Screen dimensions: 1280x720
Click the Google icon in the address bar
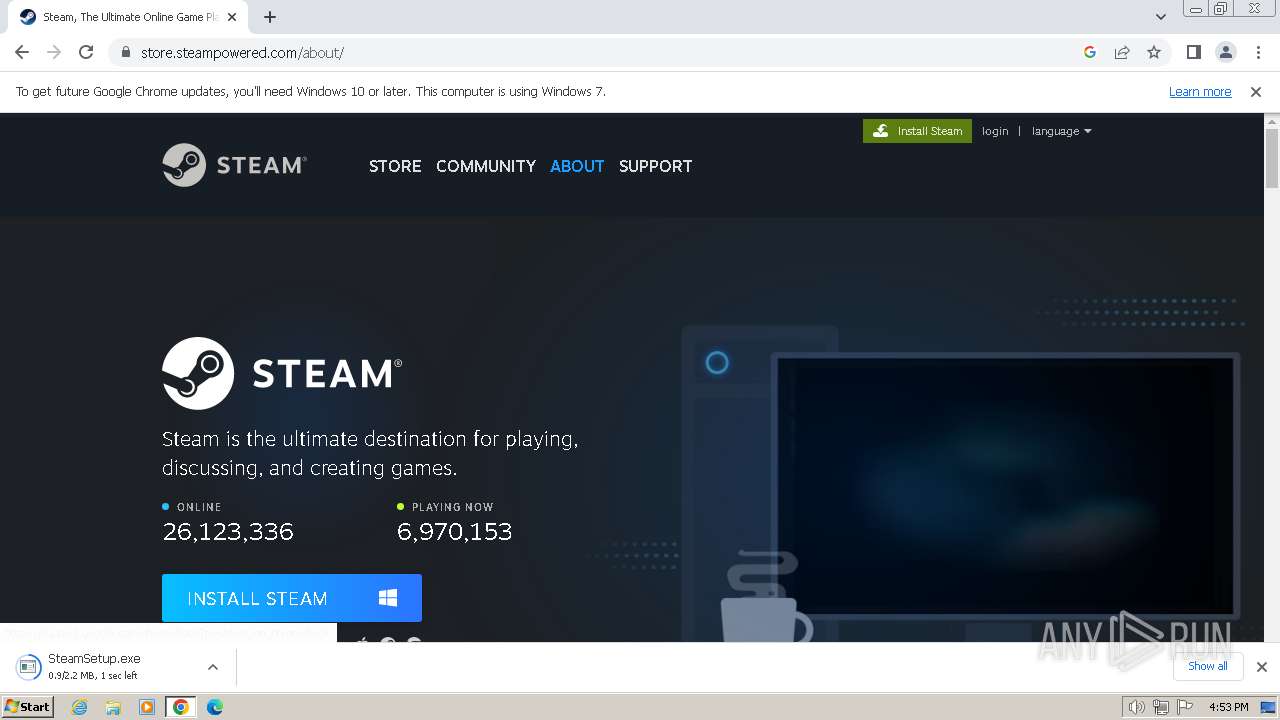[1090, 52]
